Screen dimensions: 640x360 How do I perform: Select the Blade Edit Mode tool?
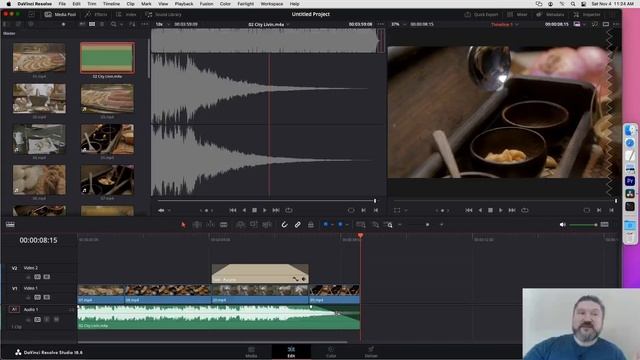pyautogui.click(x=224, y=224)
